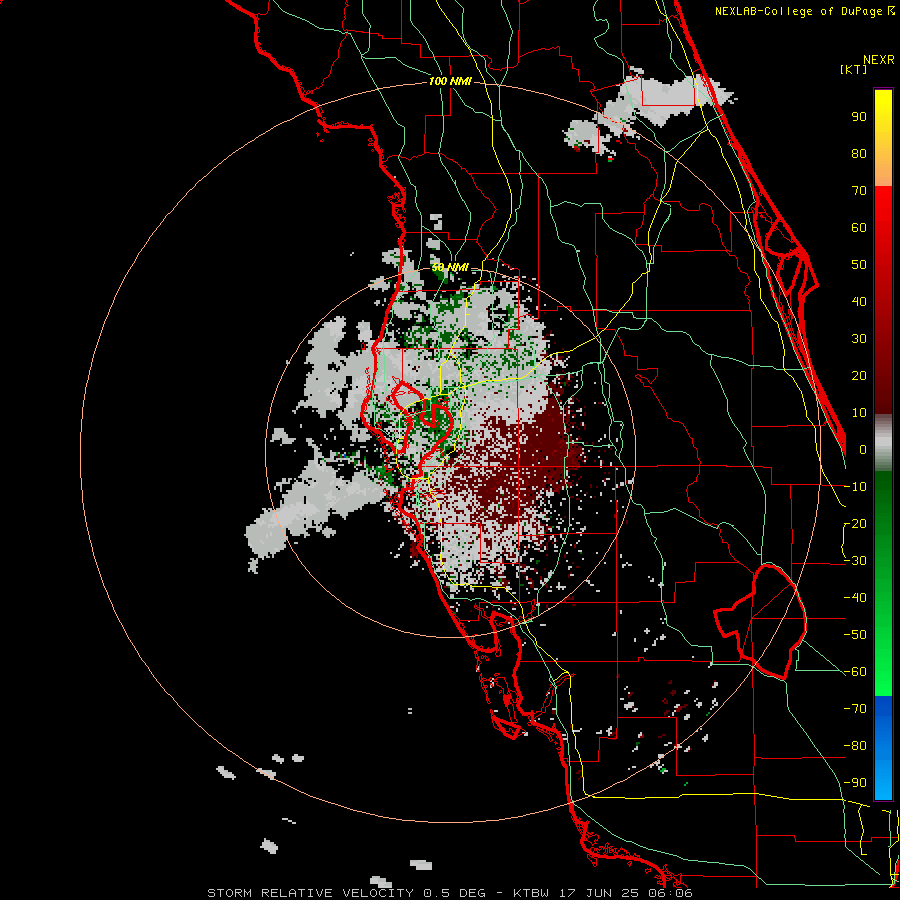Click the [KT] units label

[x=853, y=69]
